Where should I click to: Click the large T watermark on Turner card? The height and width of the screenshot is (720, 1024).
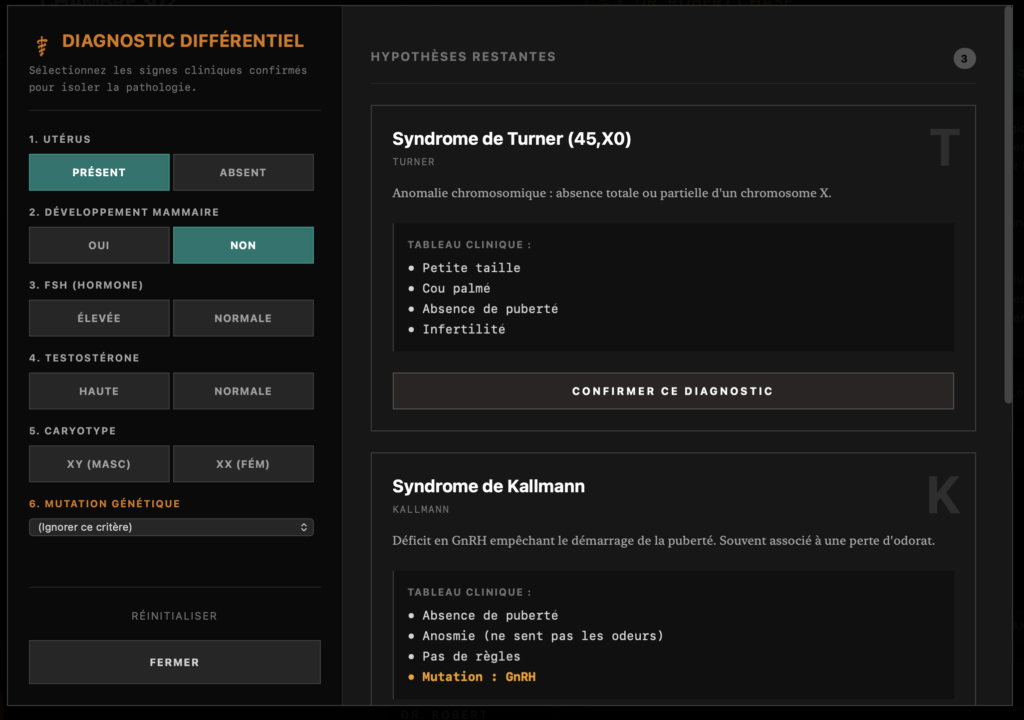[x=944, y=149]
